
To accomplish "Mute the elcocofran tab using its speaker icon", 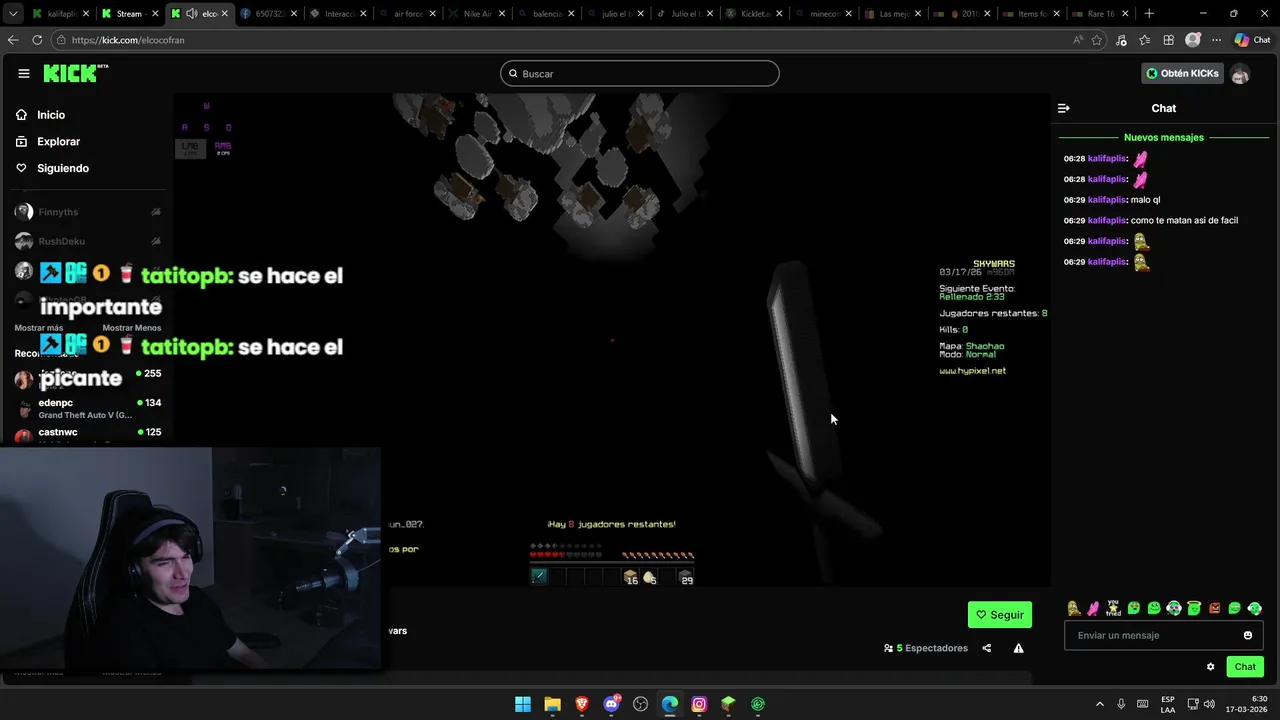I will pyautogui.click(x=191, y=14).
